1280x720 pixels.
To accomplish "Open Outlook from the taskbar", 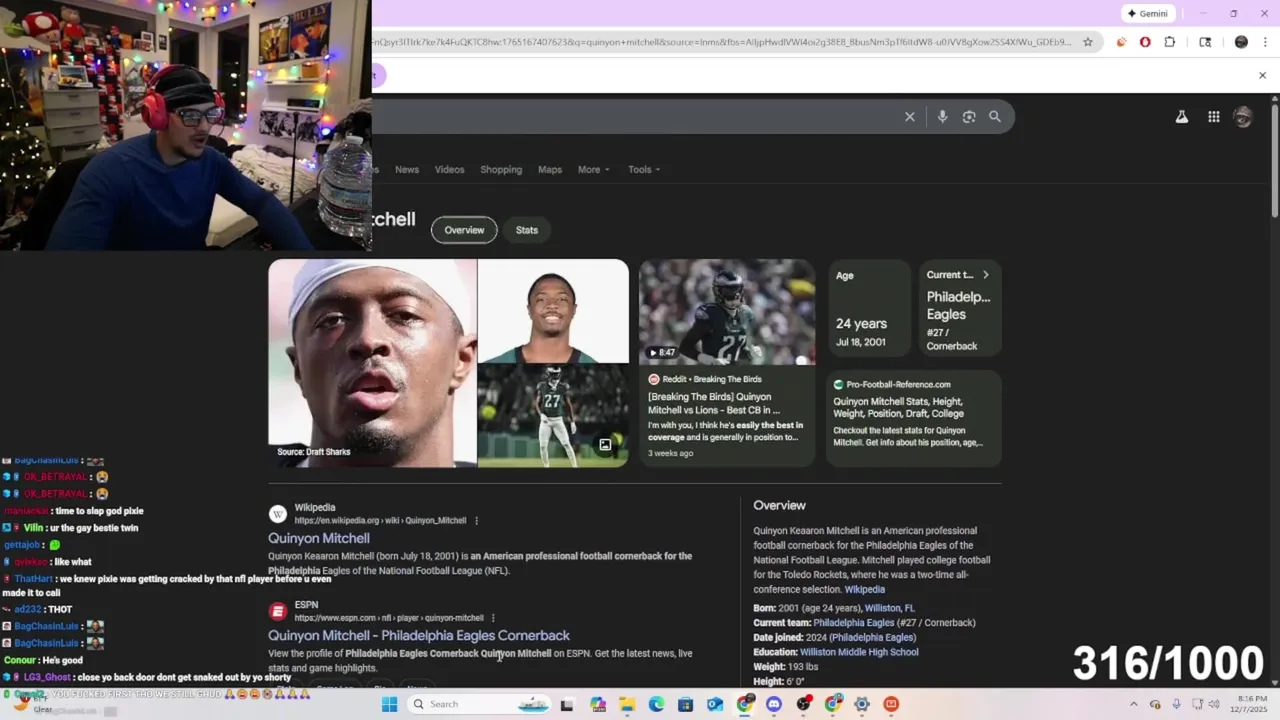I will click(715, 704).
